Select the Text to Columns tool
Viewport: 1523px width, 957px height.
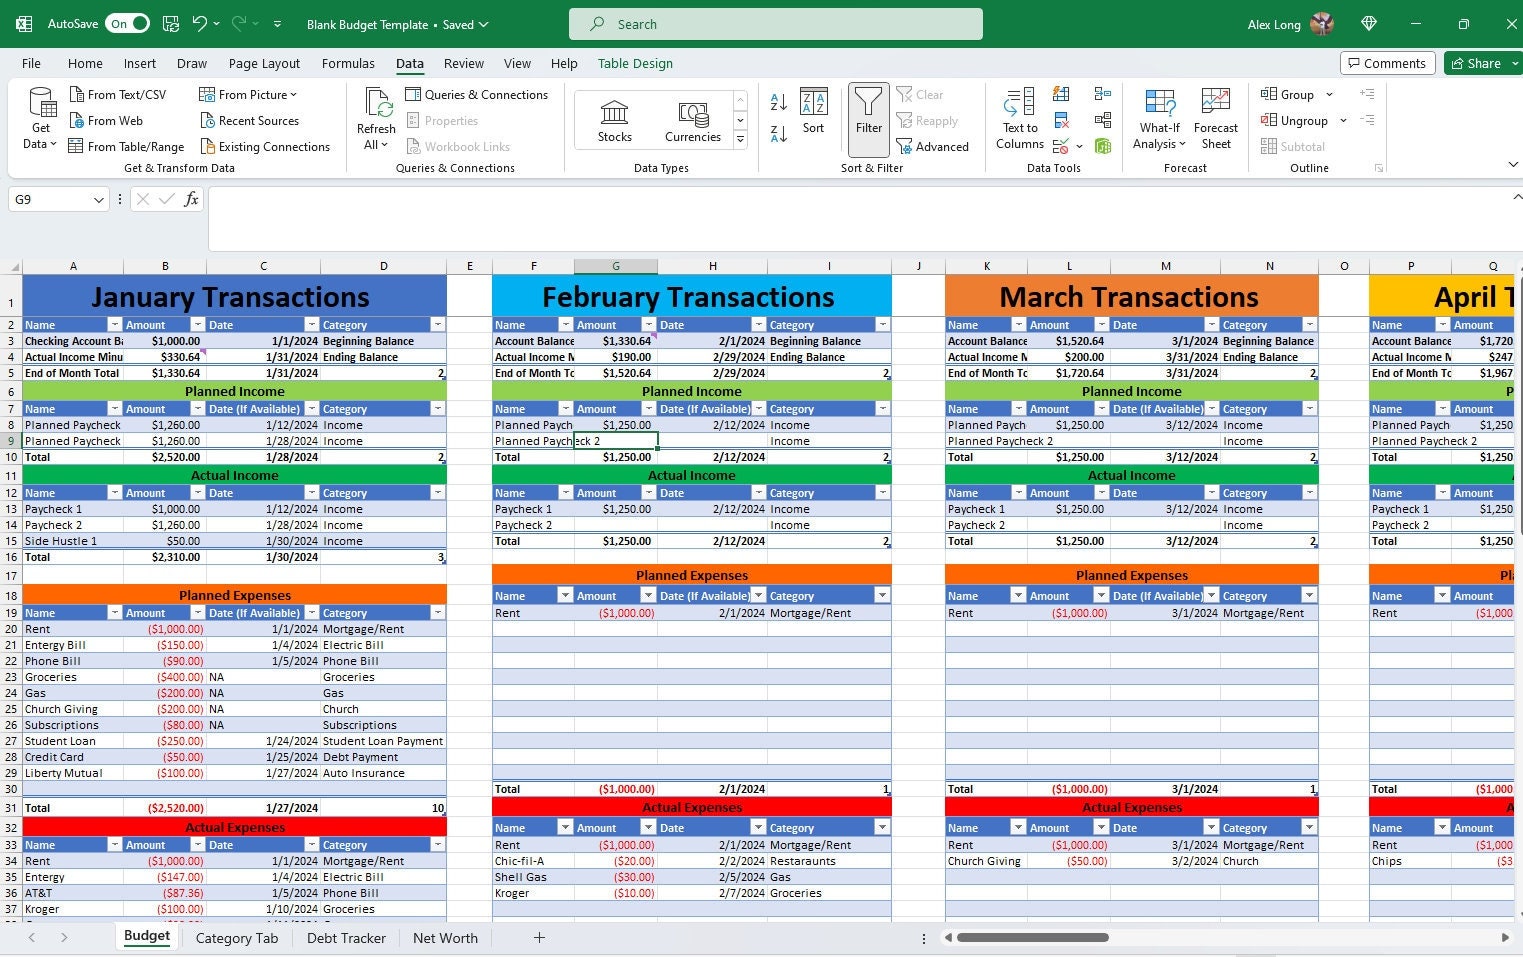point(1018,118)
